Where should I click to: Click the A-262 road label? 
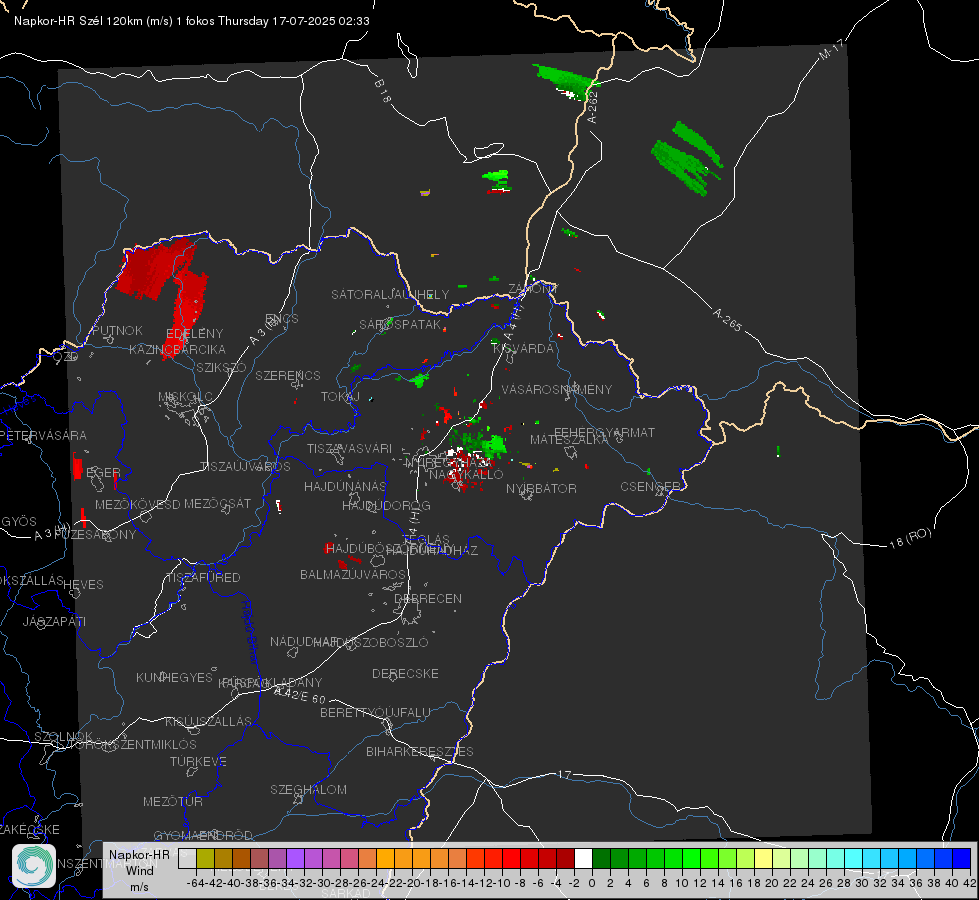click(593, 107)
